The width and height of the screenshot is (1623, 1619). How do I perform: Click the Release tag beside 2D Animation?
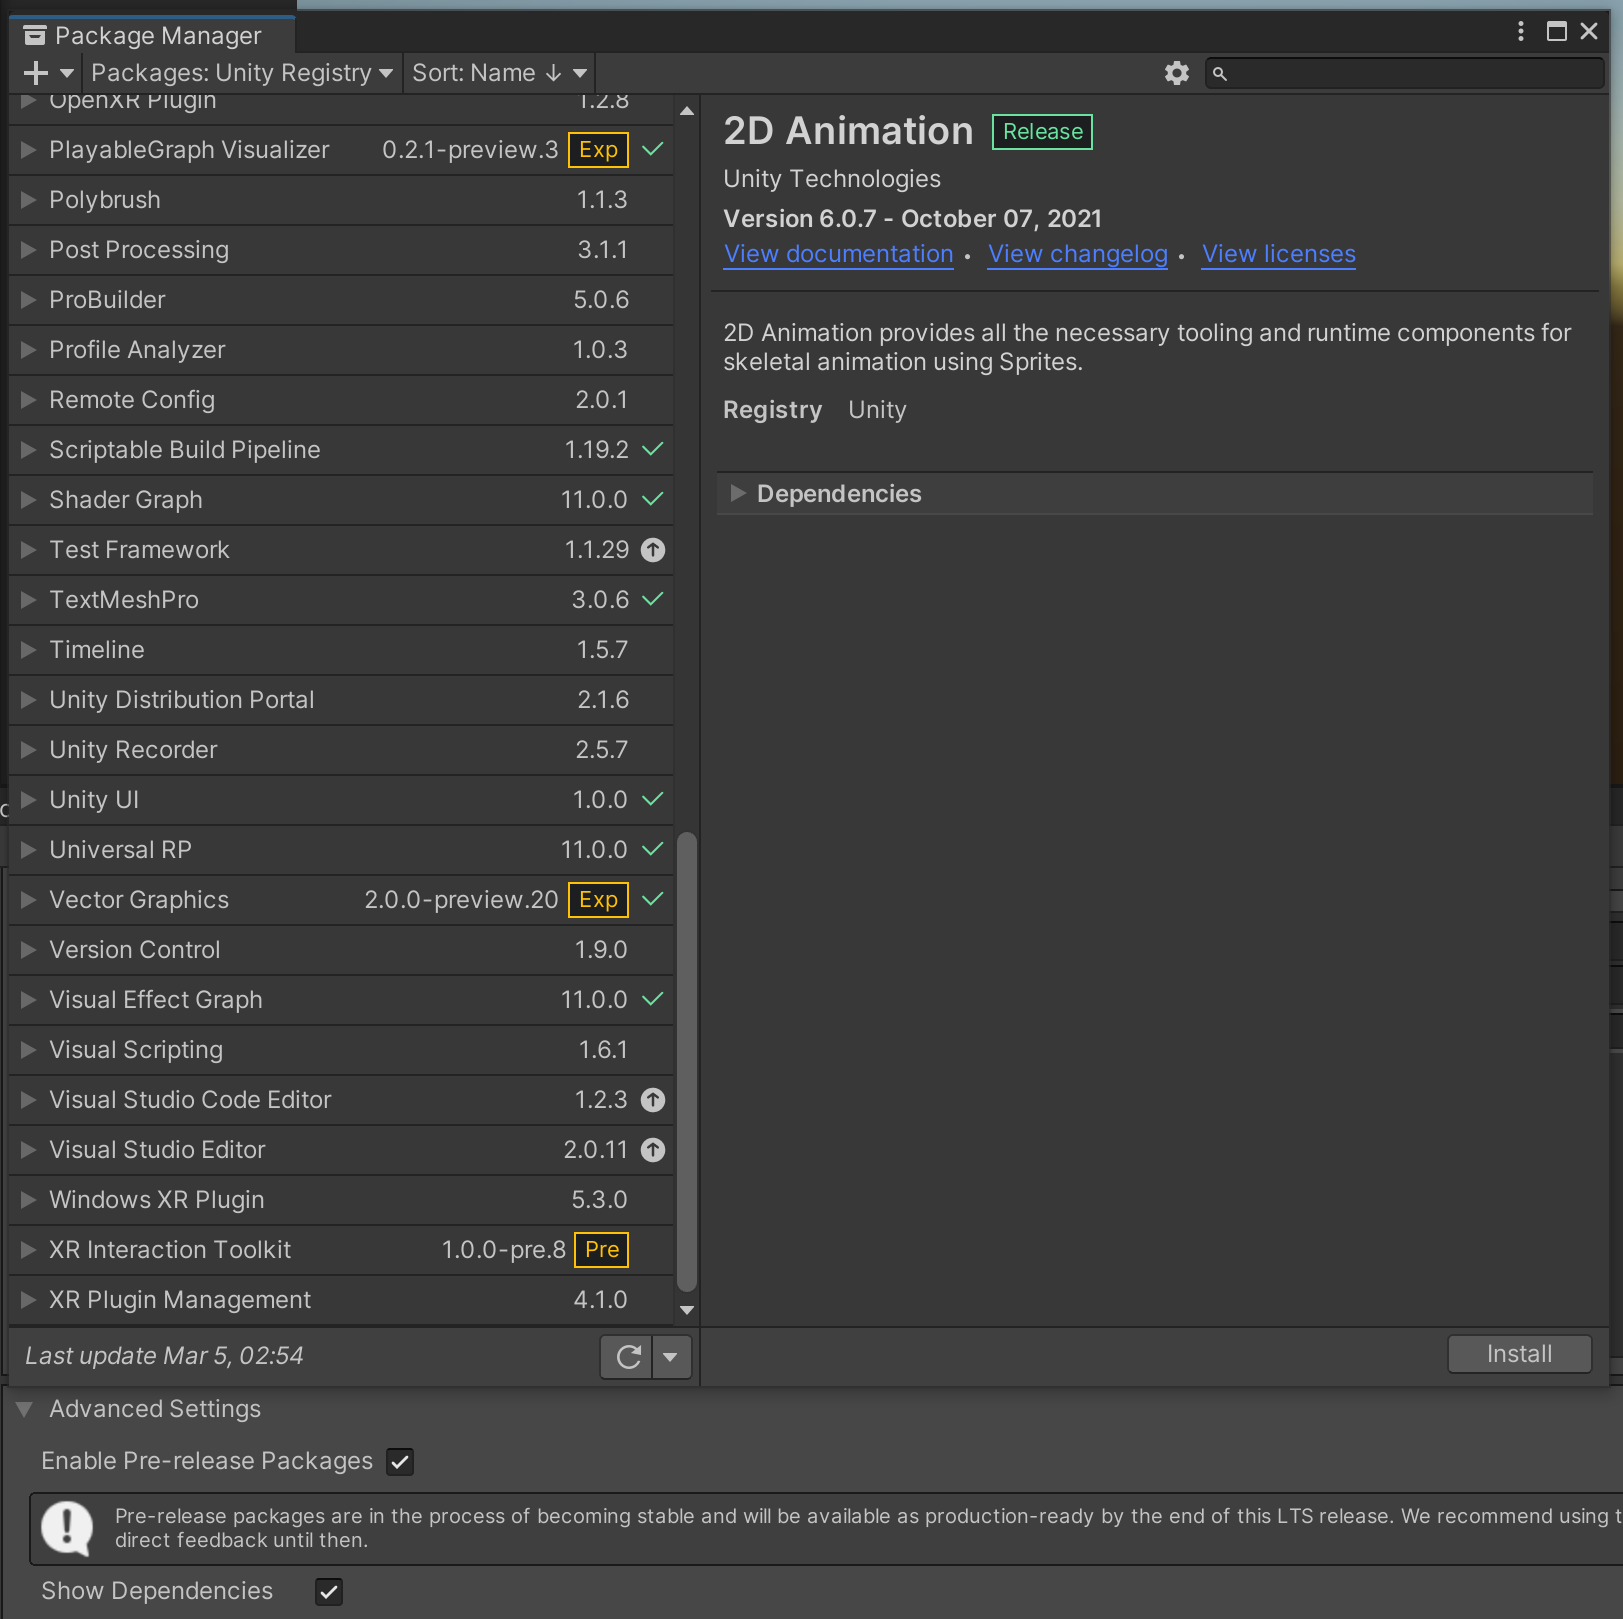[x=1042, y=132]
